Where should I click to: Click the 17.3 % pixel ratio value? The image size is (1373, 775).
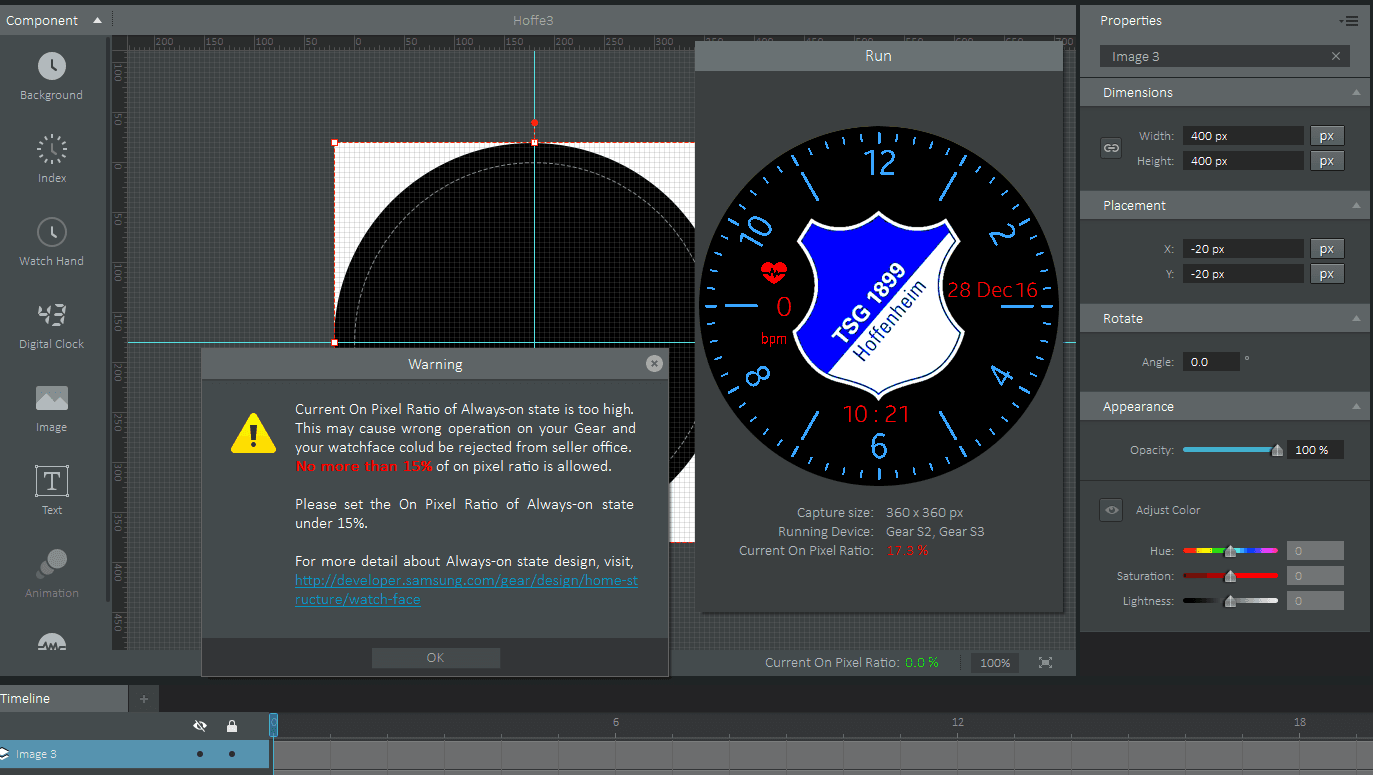click(x=908, y=551)
